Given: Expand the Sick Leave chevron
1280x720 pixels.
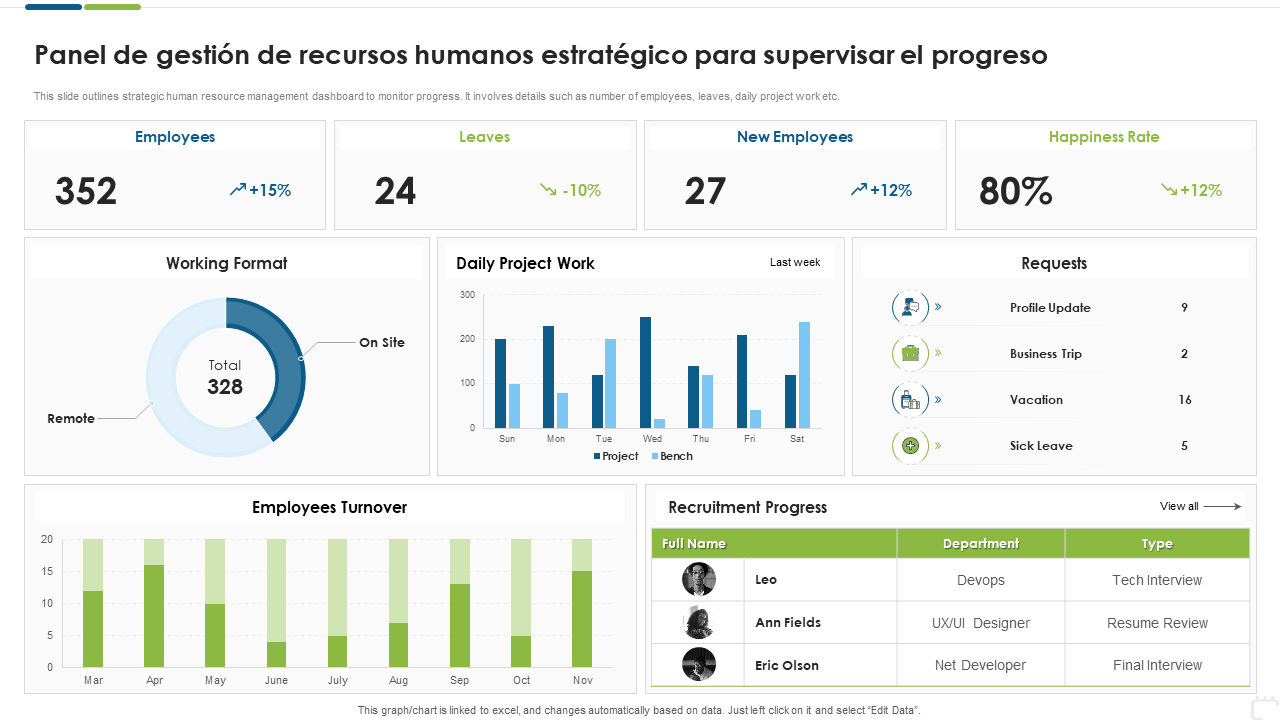Looking at the screenshot, I should pos(938,445).
